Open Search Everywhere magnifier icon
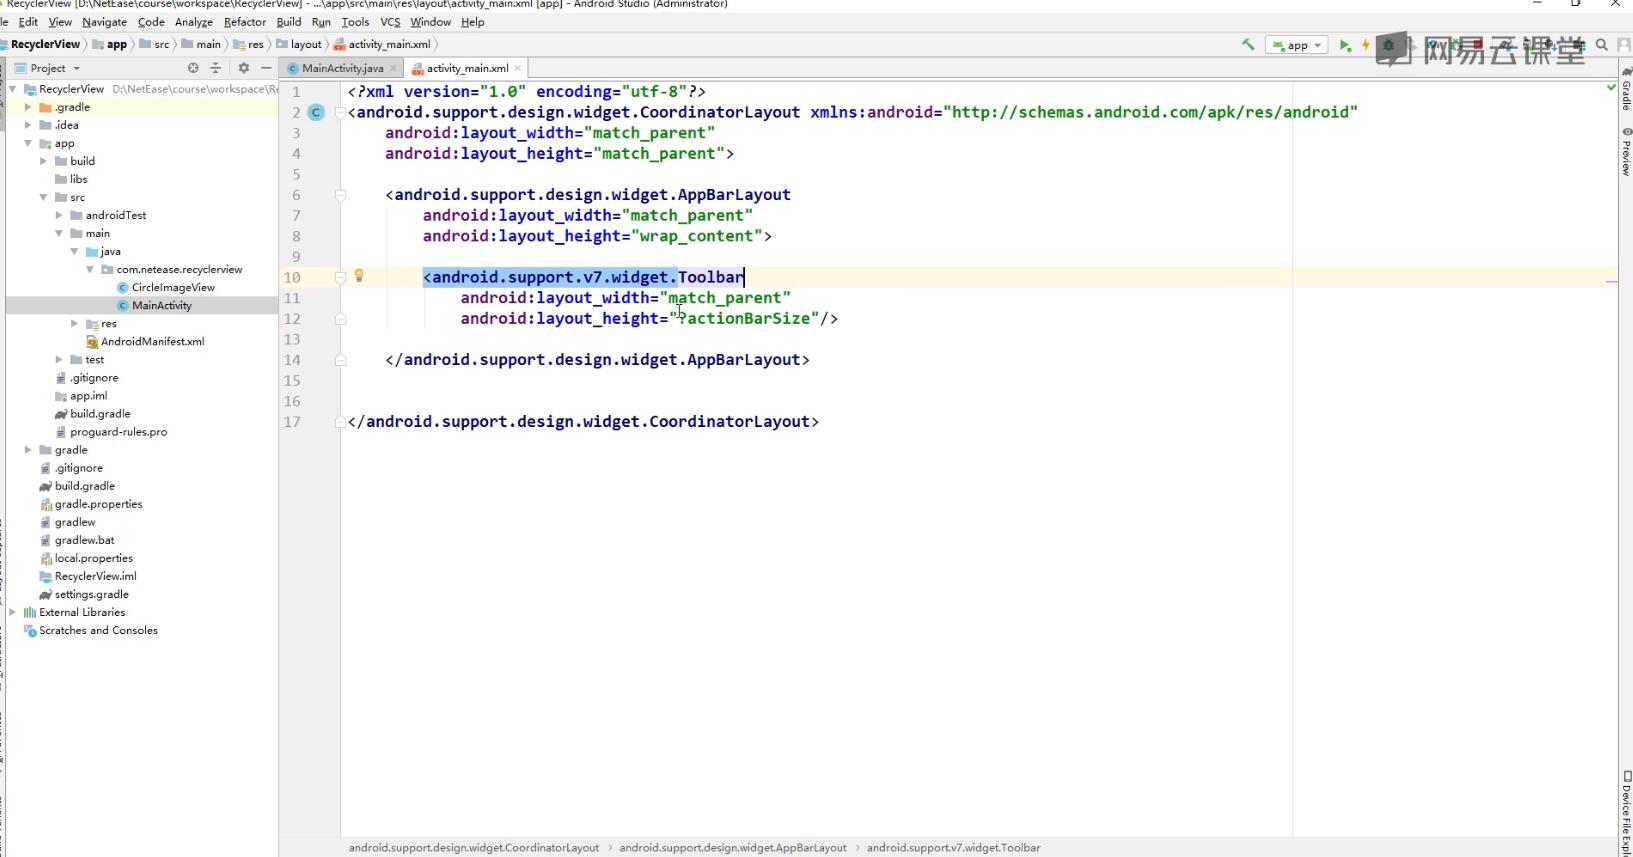1633x857 pixels. 1601,45
